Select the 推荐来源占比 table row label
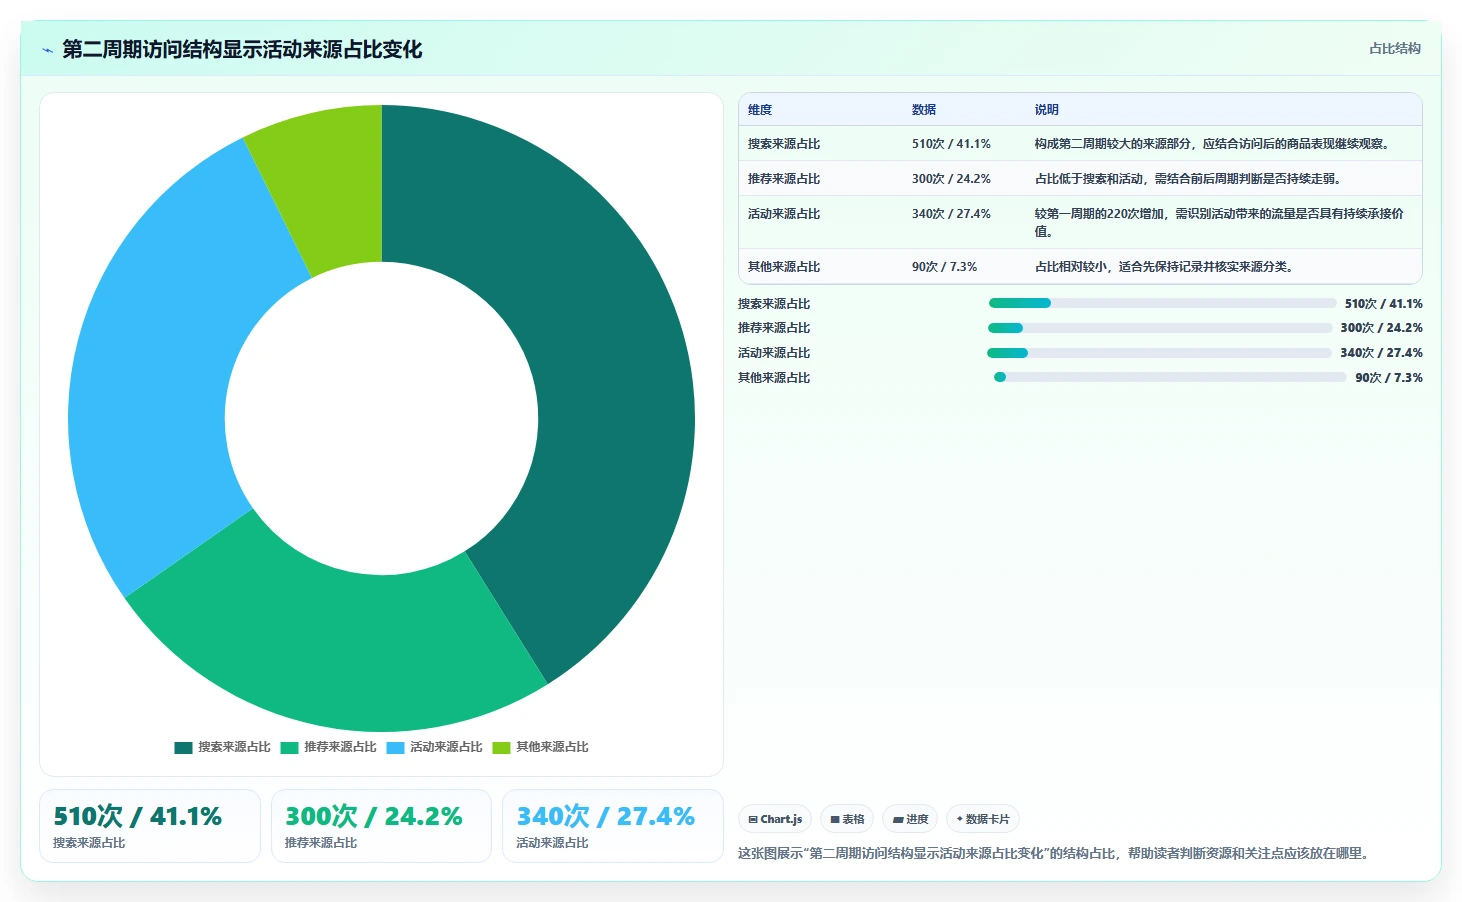The width and height of the screenshot is (1462, 902). [784, 179]
